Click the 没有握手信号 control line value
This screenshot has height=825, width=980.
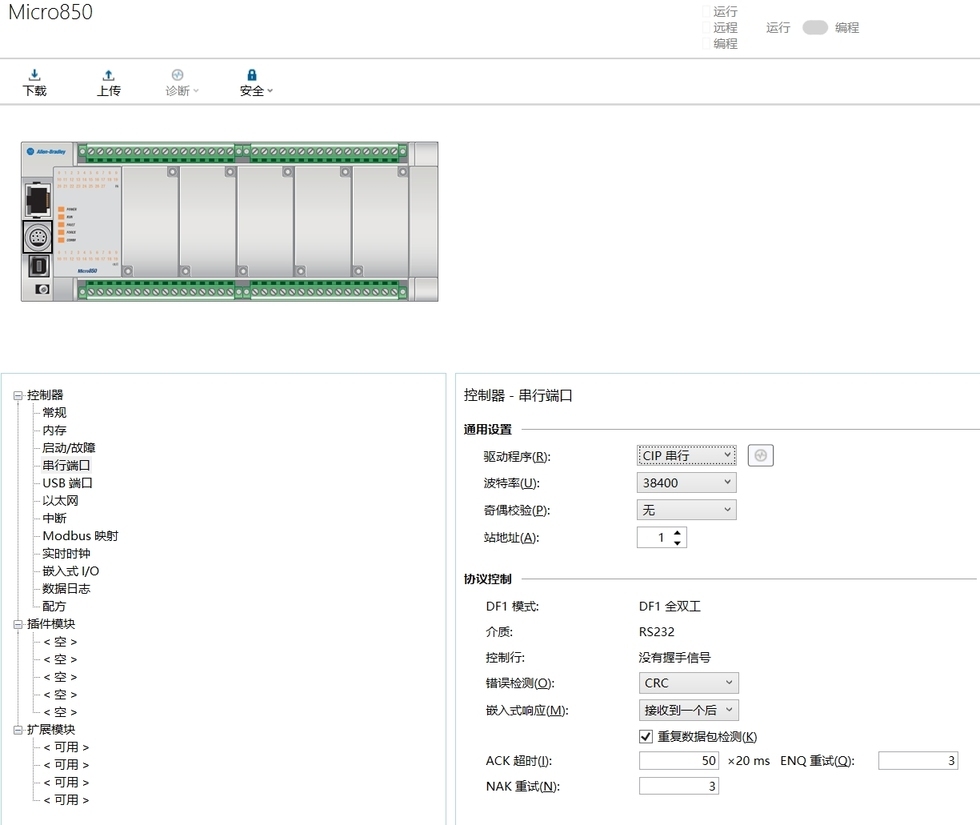[674, 658]
